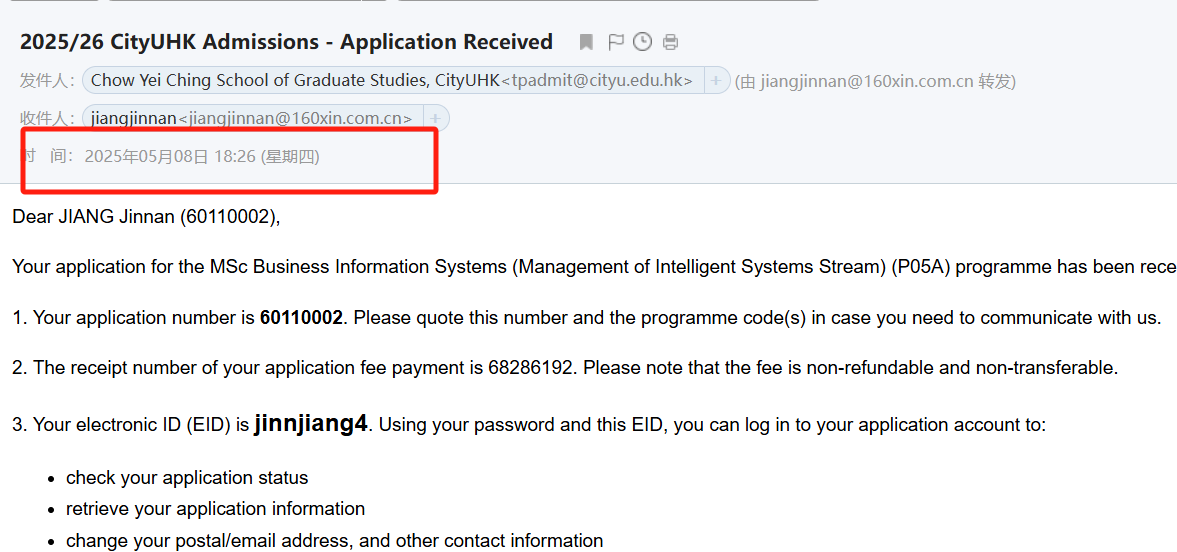Click the 收件人 recipient label
1177x552 pixels.
click(47, 118)
